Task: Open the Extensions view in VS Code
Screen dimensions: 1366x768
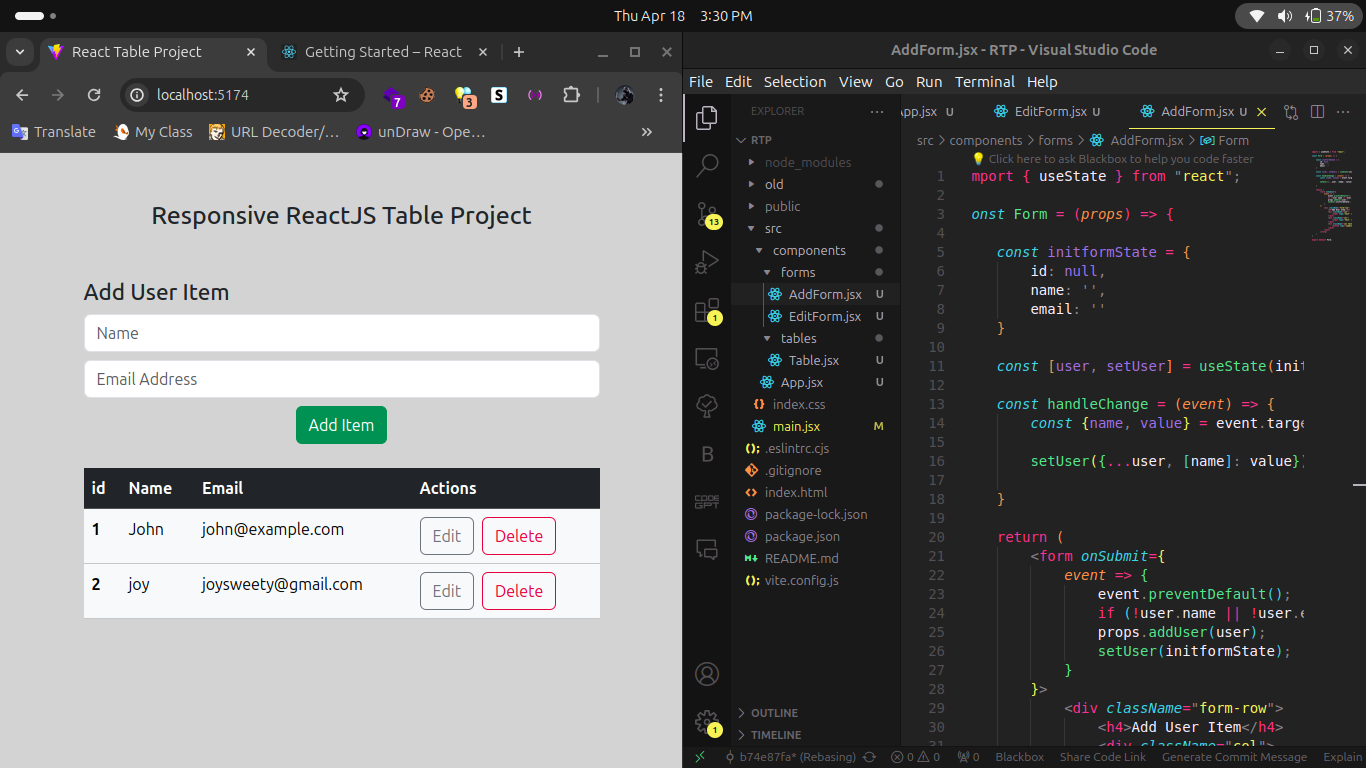Action: point(707,310)
